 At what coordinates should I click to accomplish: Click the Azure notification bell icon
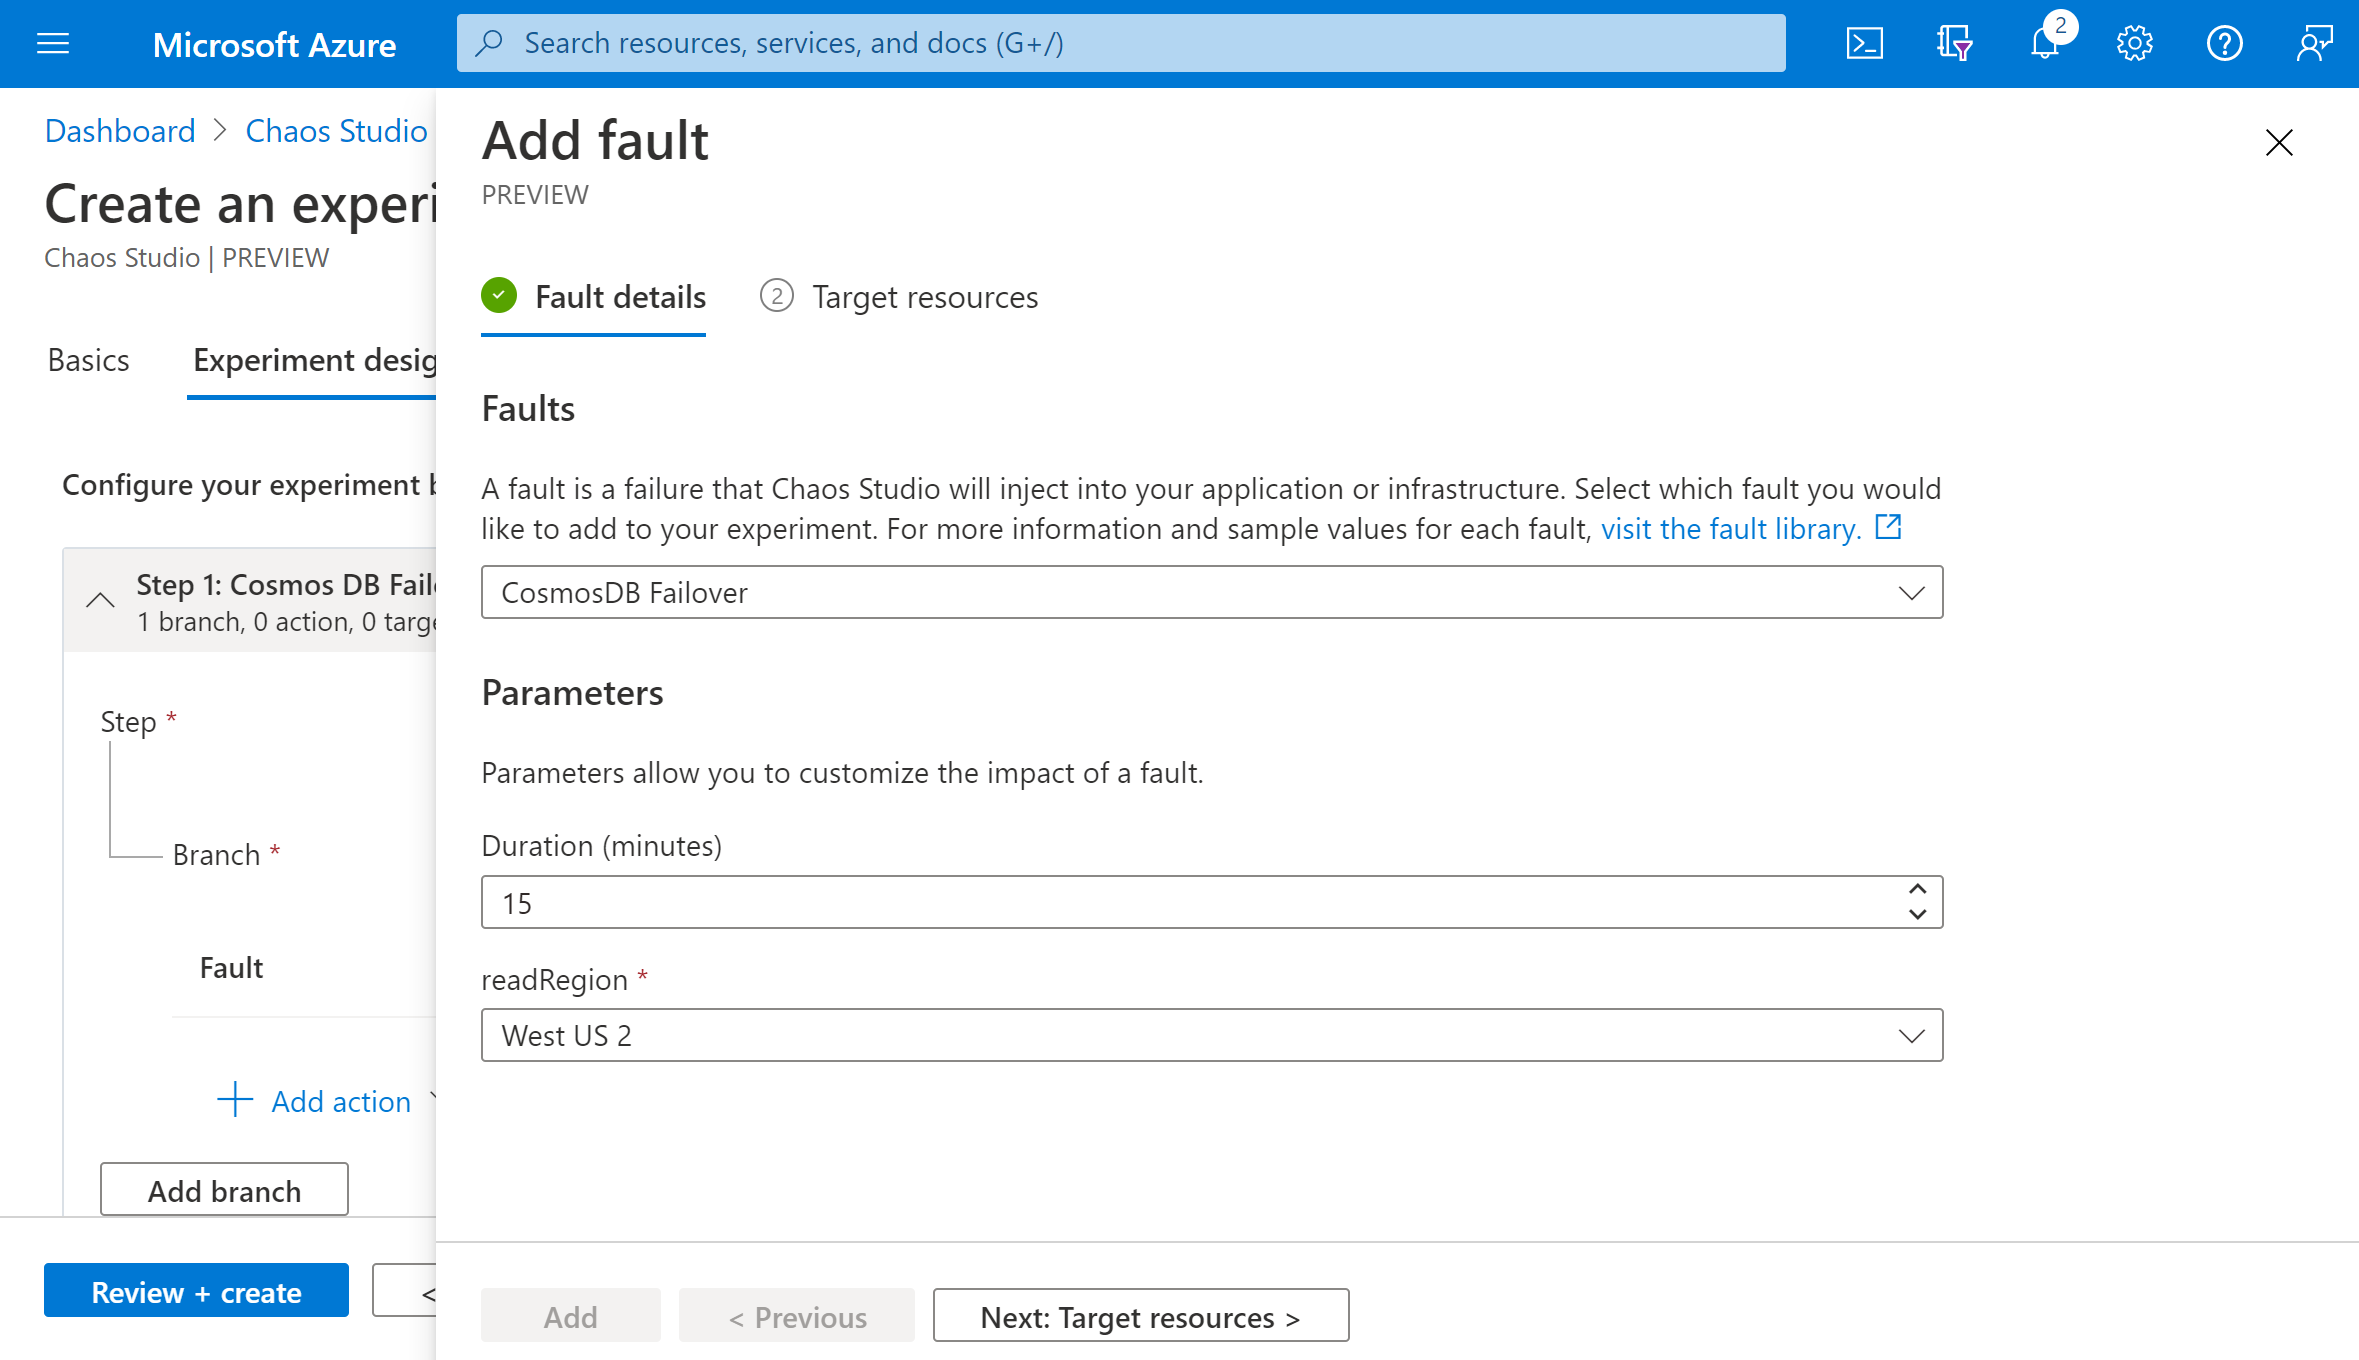pyautogui.click(x=2045, y=42)
